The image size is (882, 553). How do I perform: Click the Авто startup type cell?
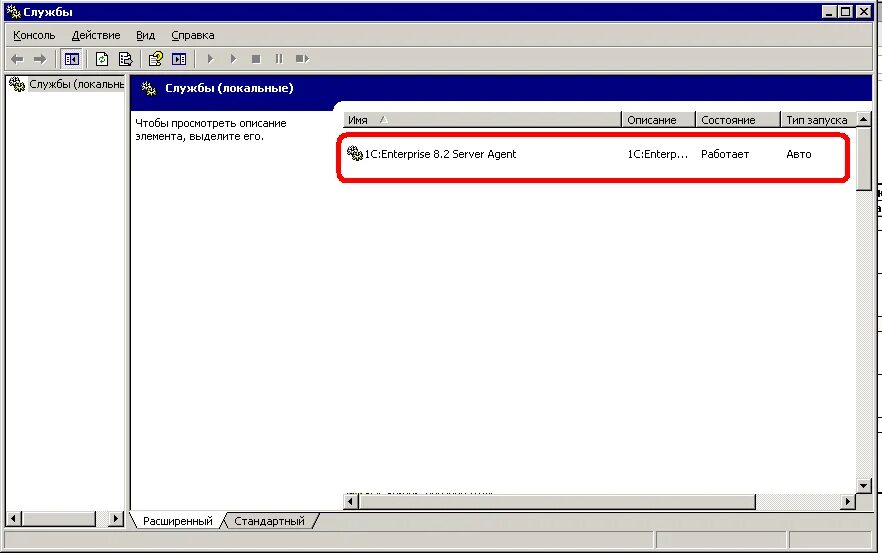coord(799,154)
